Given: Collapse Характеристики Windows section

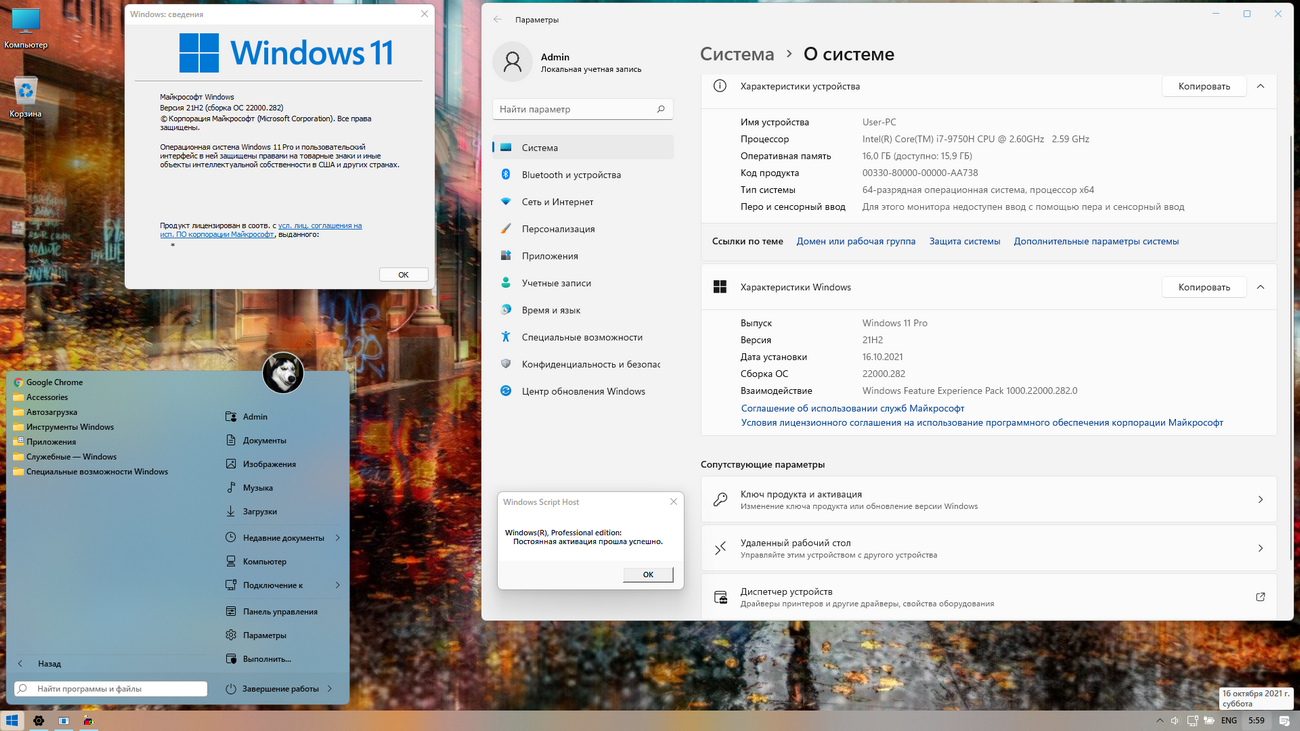Looking at the screenshot, I should pos(1260,287).
